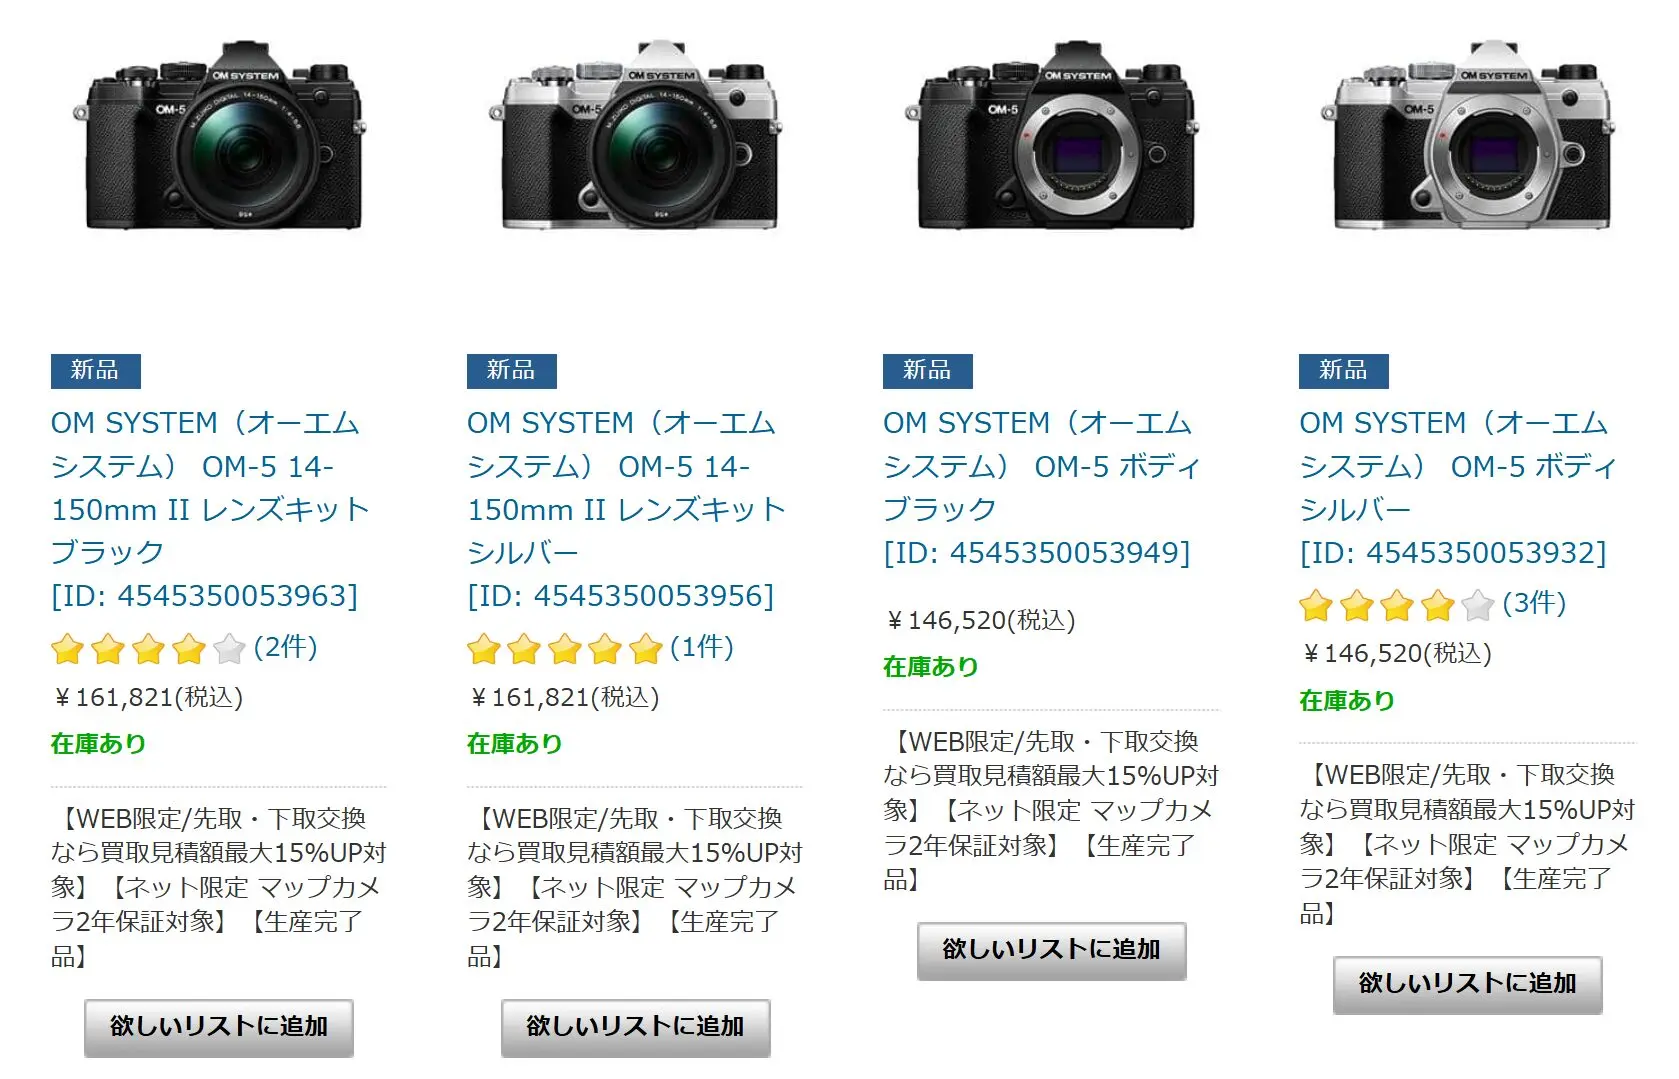The height and width of the screenshot is (1079, 1679).
Task: Open the (2件) reviews link
Action: tap(285, 647)
